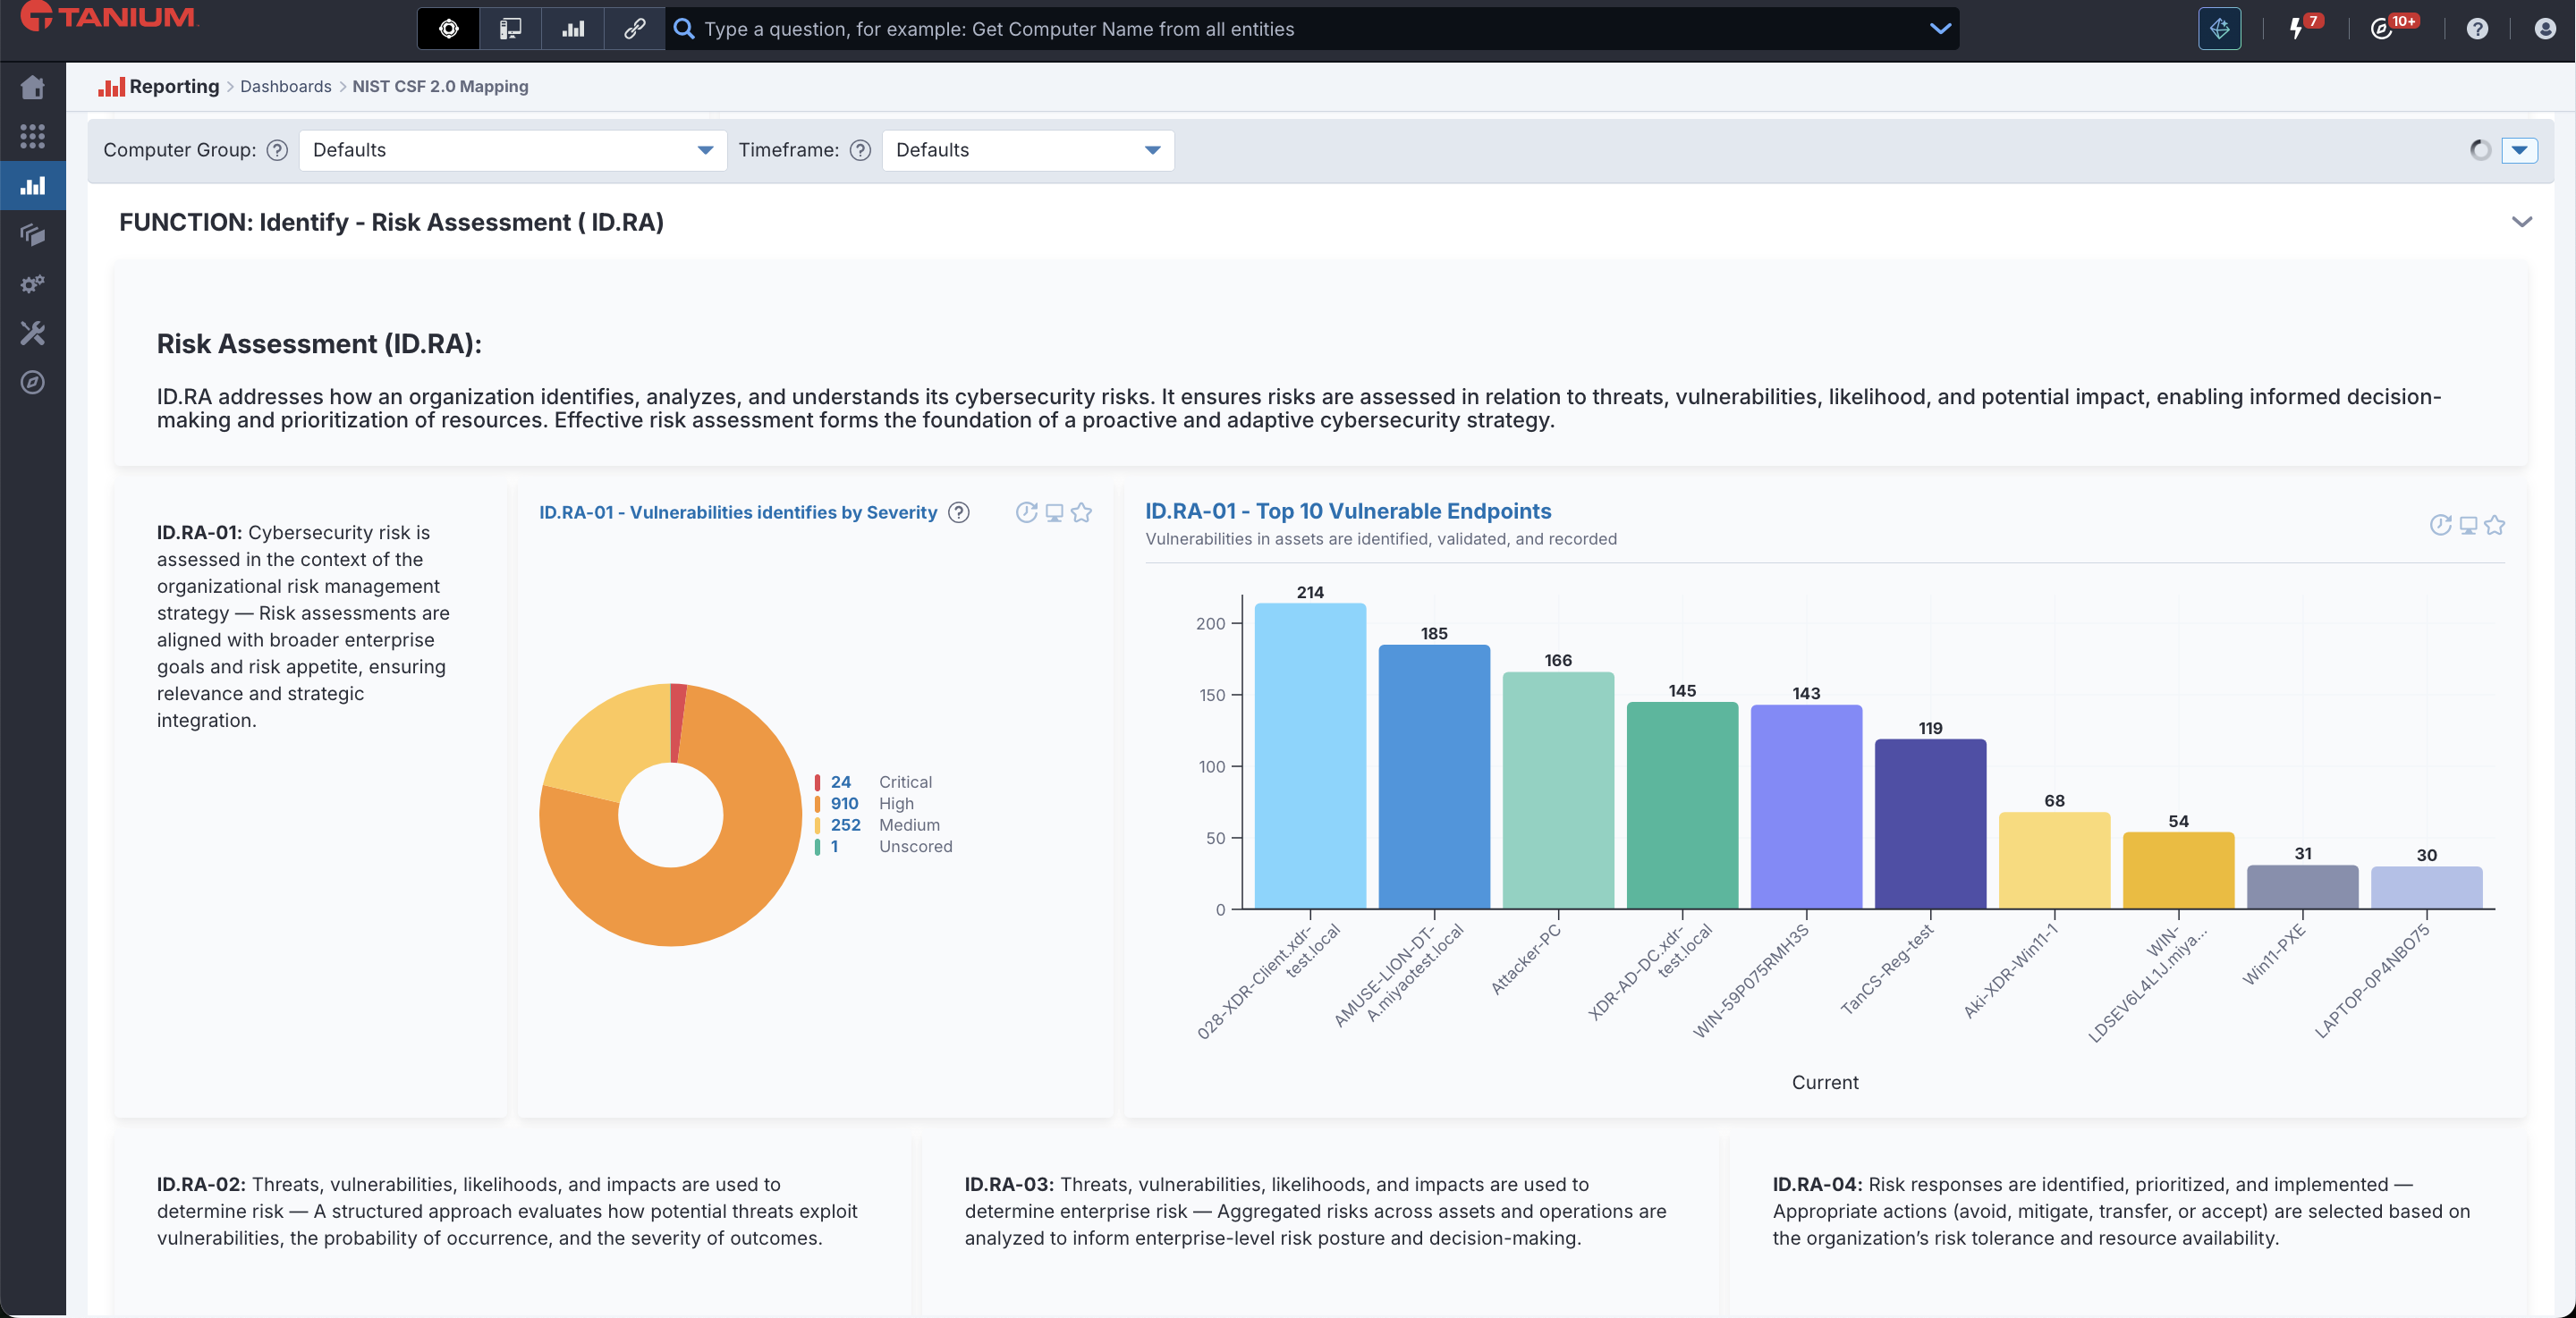Open the Top 10 Vulnerable Endpoints title link
Viewport: 2576px width, 1318px height.
(x=1347, y=511)
